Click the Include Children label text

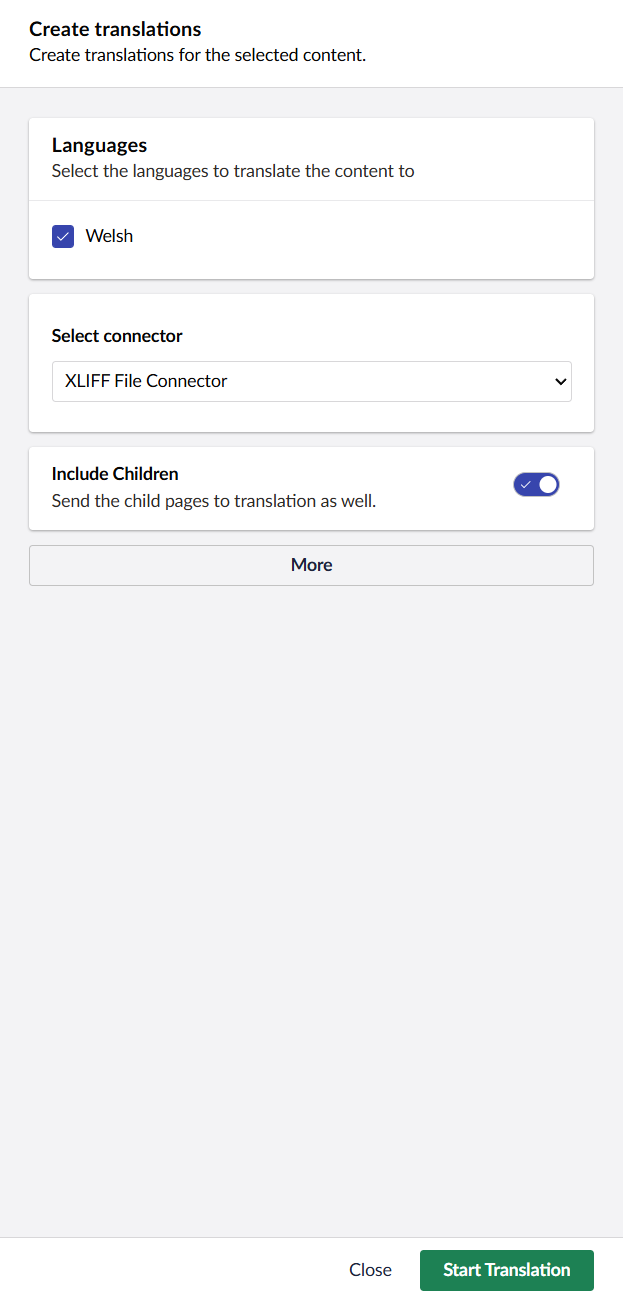pyautogui.click(x=115, y=473)
